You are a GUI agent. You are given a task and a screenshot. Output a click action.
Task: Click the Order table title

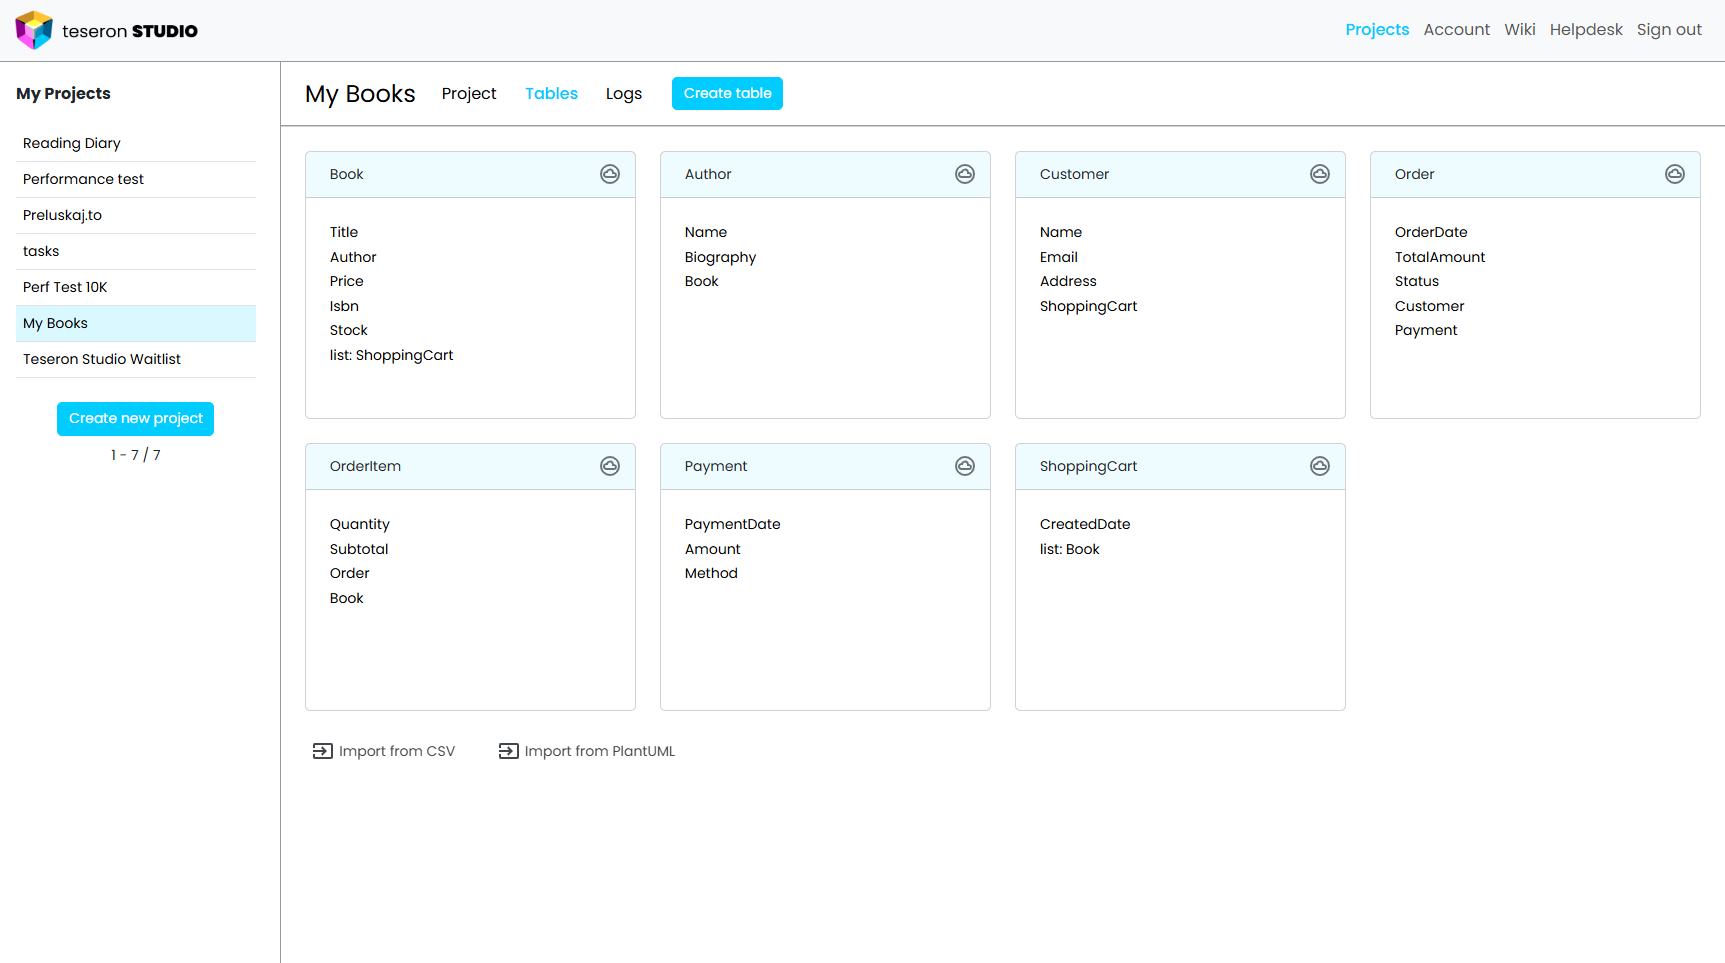[x=1414, y=174]
